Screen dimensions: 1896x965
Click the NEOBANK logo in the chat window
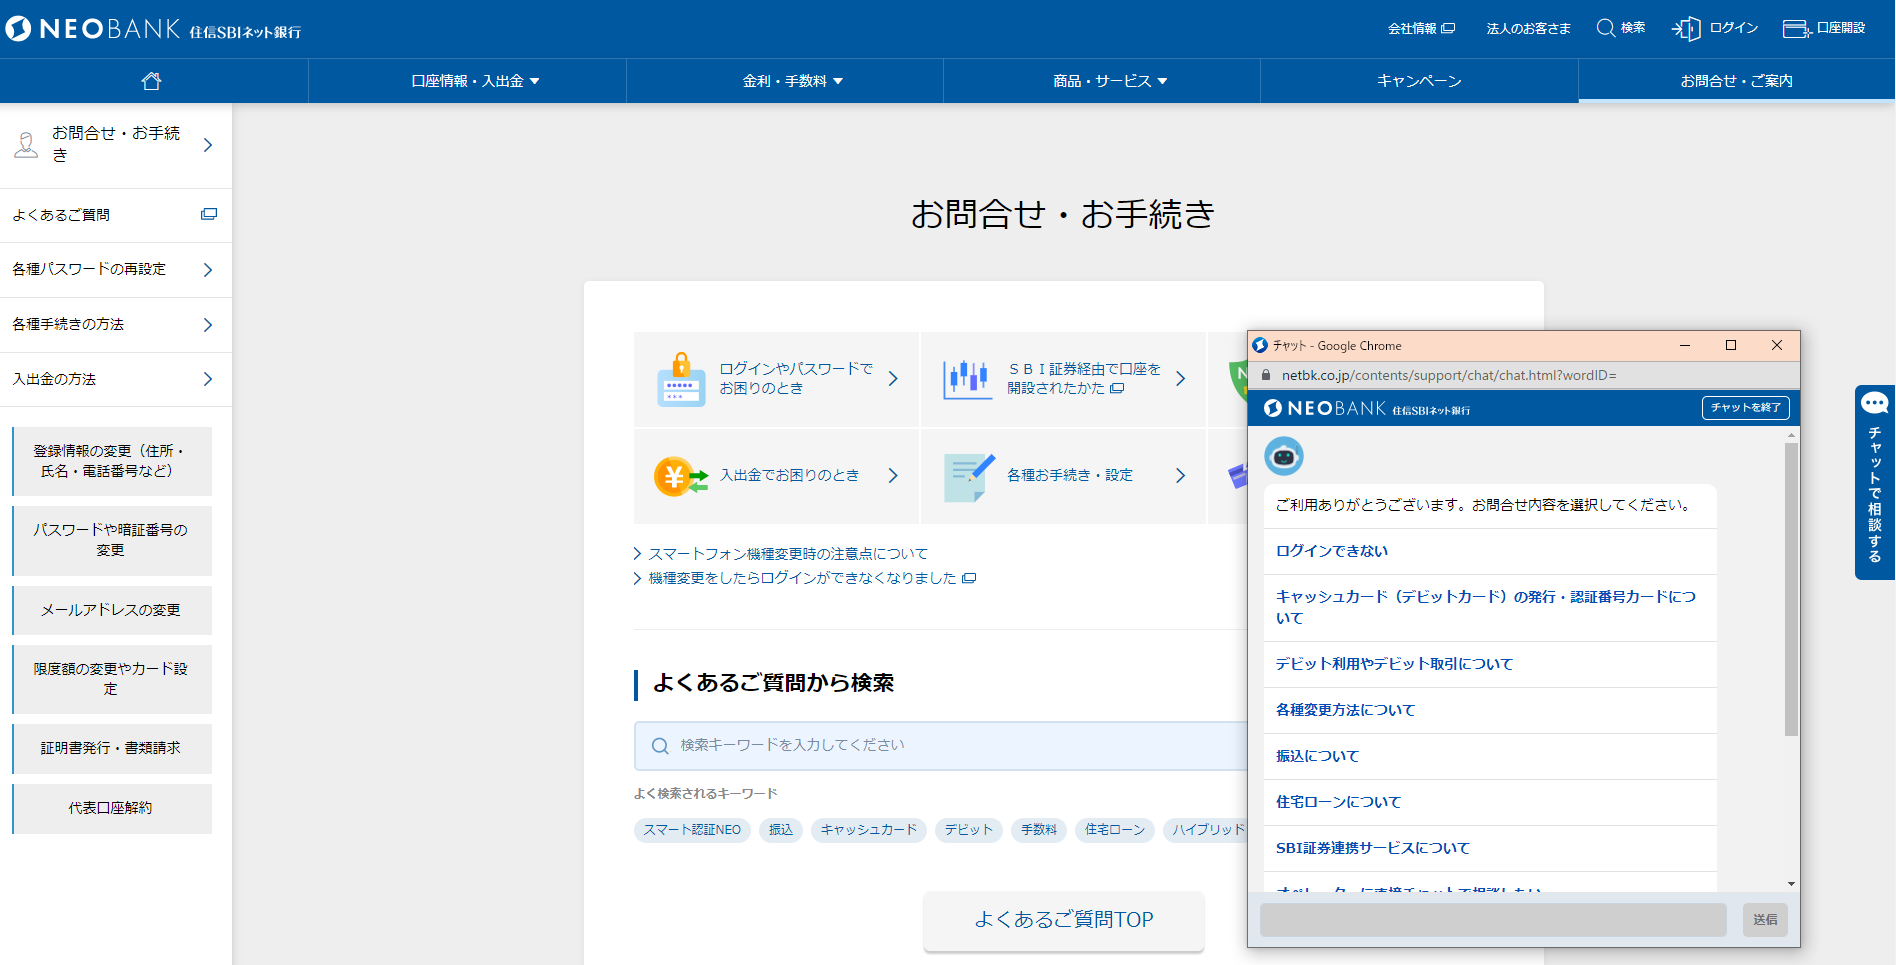pyautogui.click(x=1367, y=408)
